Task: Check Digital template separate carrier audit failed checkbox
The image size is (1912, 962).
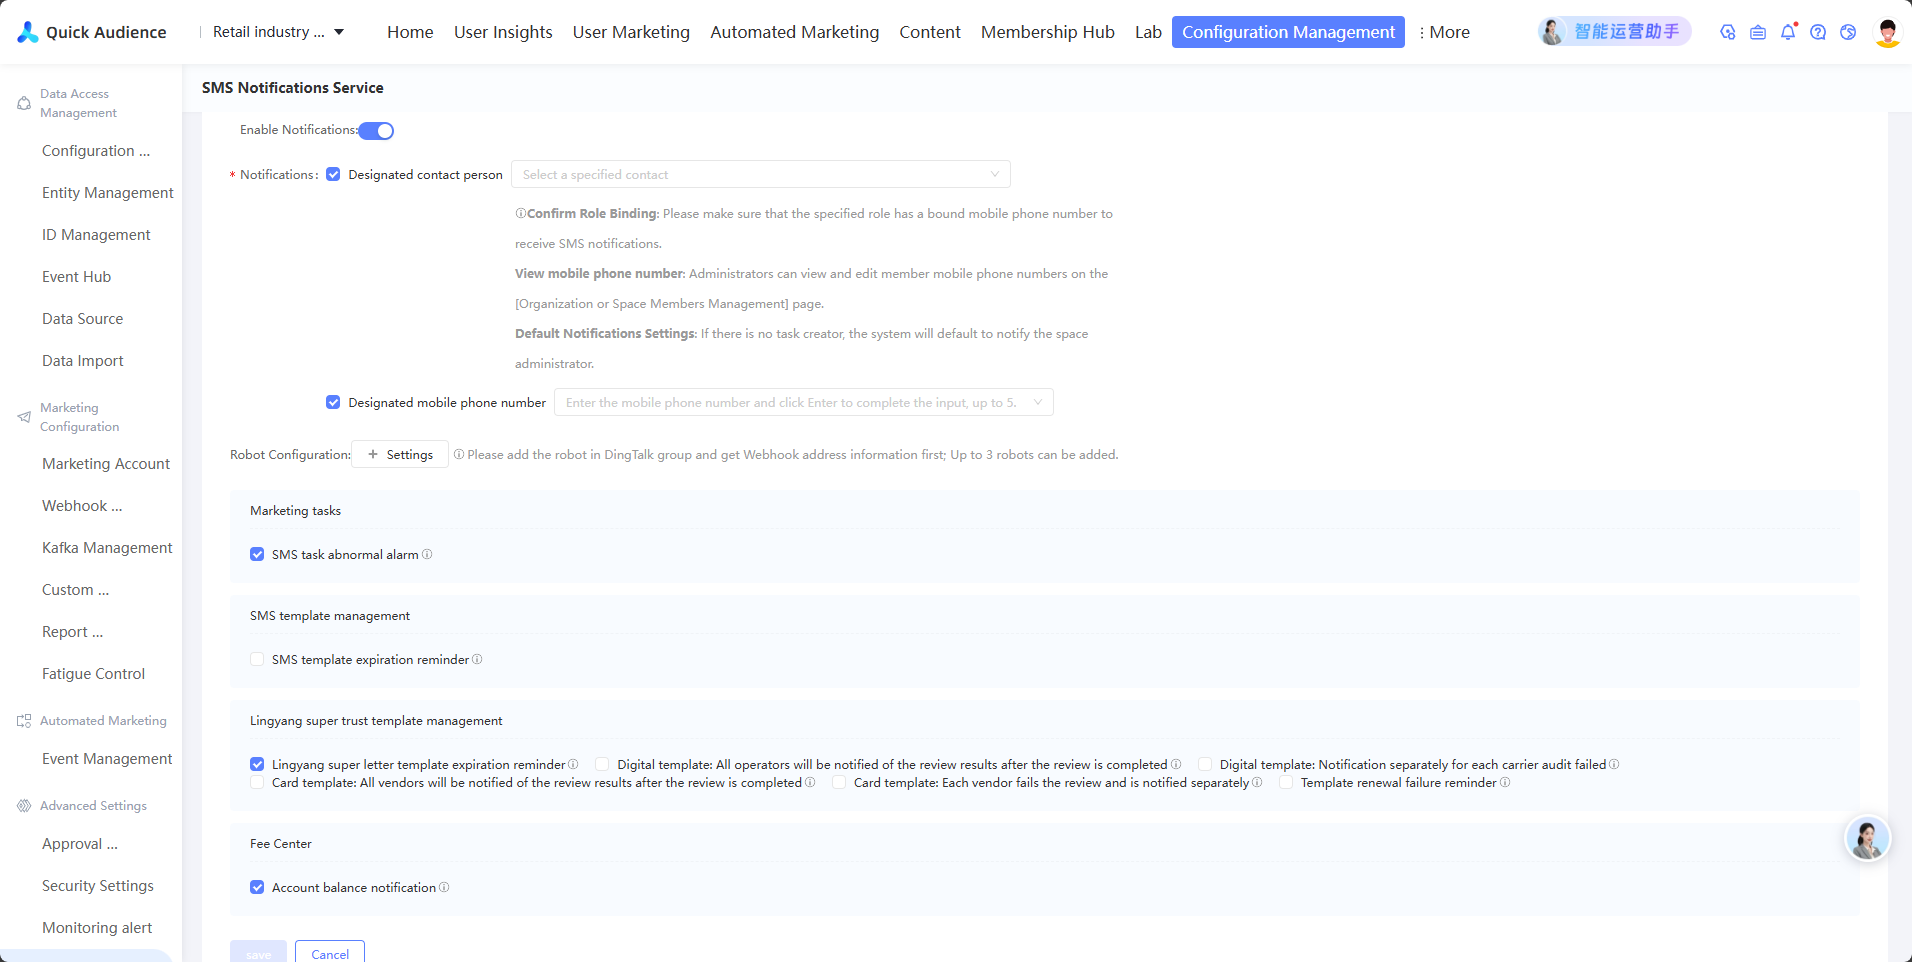Action: (1205, 764)
